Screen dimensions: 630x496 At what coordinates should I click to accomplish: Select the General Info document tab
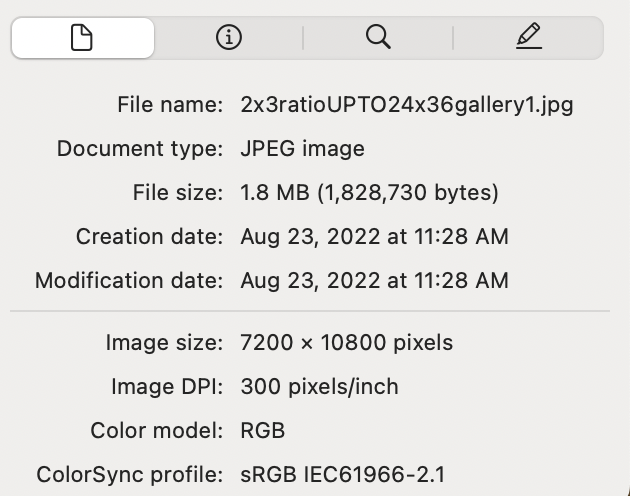click(82, 38)
